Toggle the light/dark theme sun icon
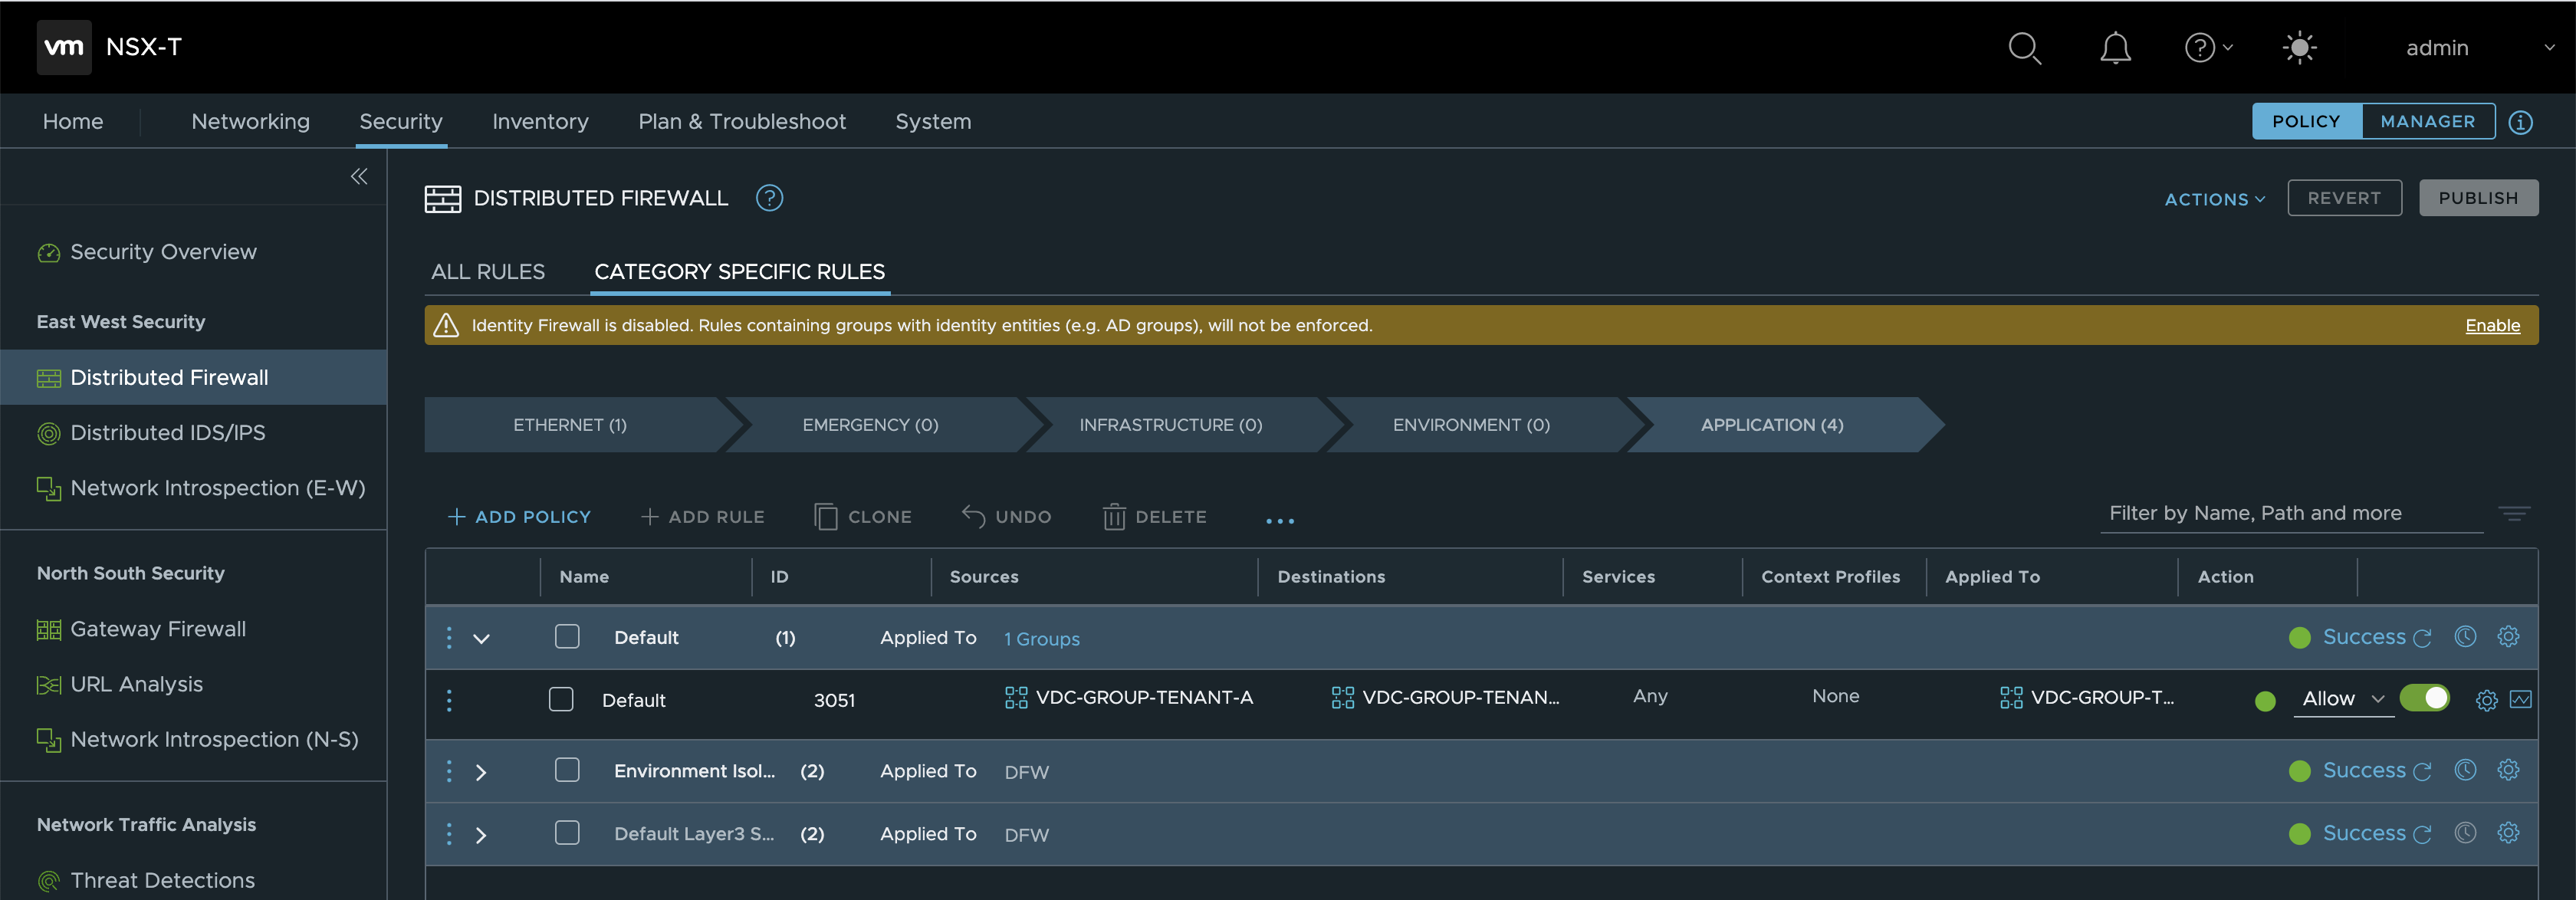The height and width of the screenshot is (900, 2576). 2299,48
